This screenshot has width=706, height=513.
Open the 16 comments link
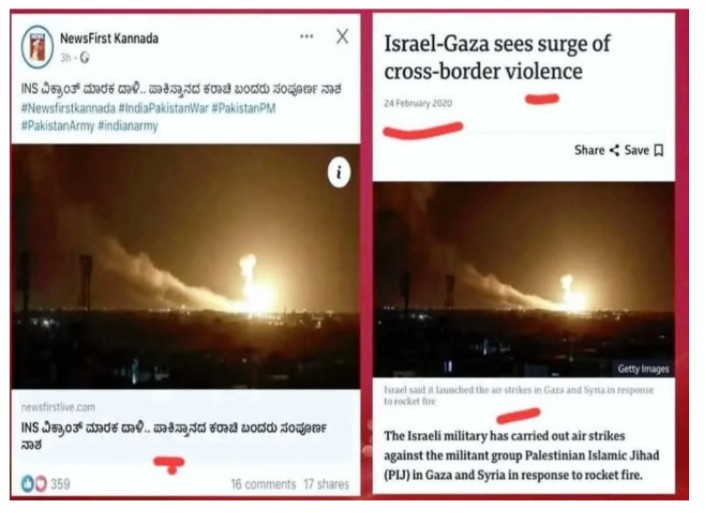tap(263, 484)
